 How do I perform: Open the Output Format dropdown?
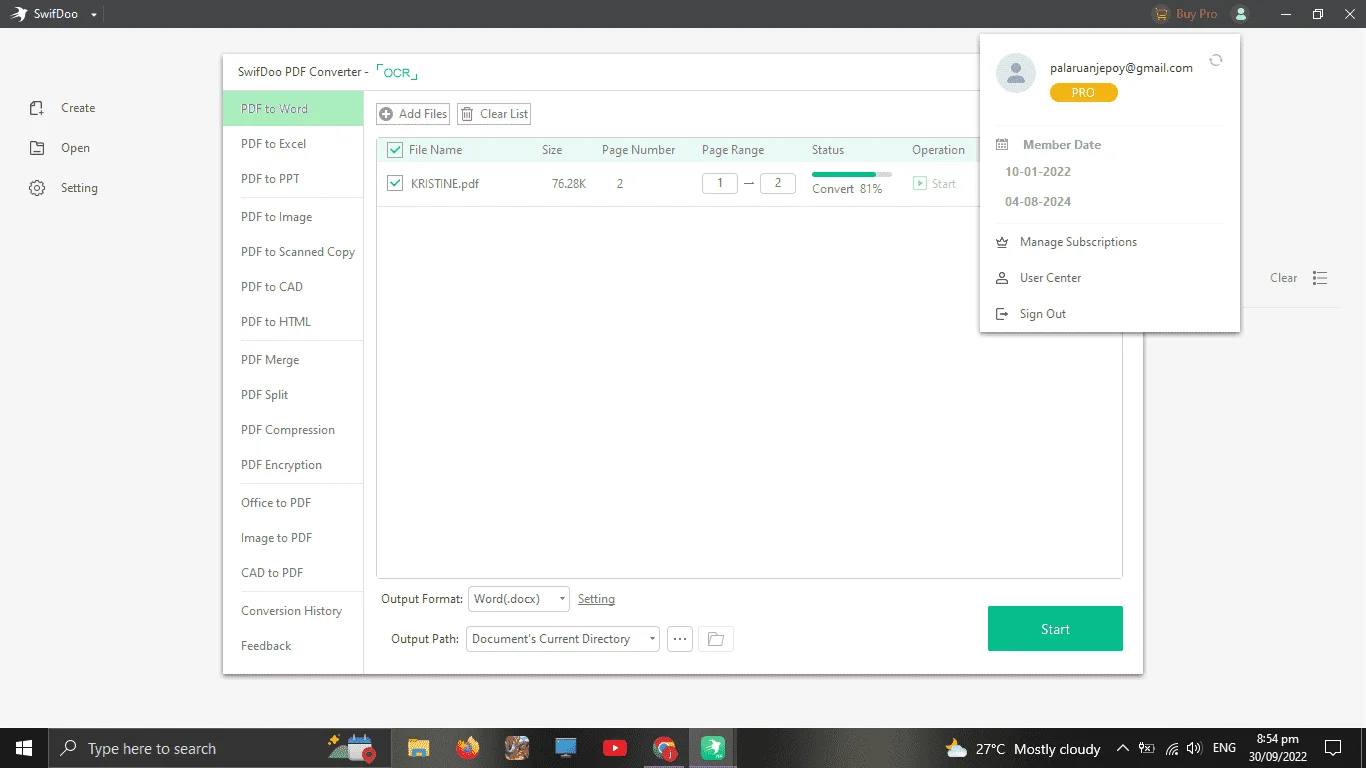point(519,599)
